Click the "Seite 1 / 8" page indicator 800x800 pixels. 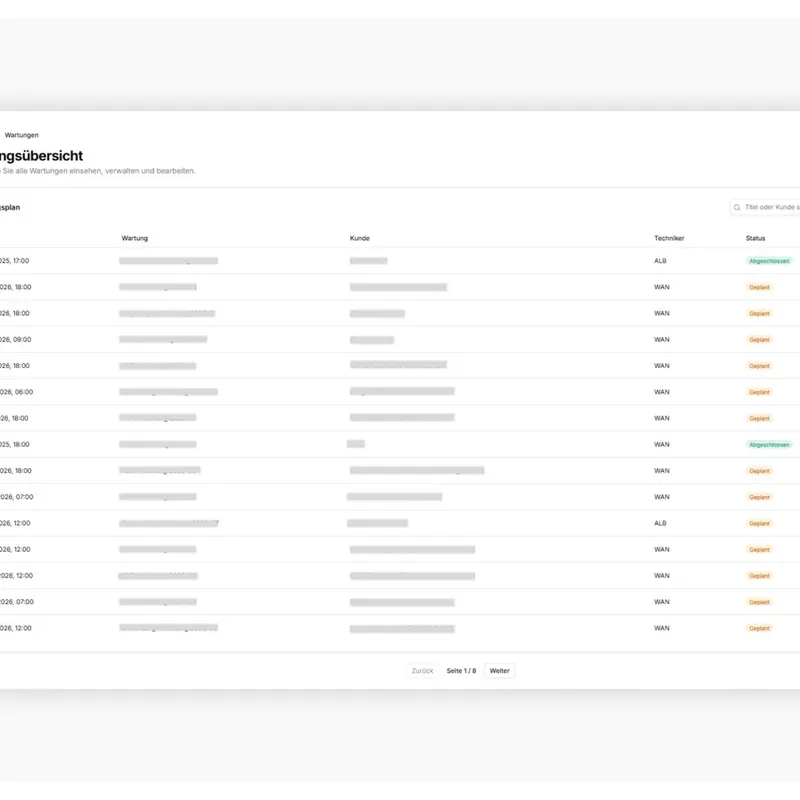tap(461, 670)
